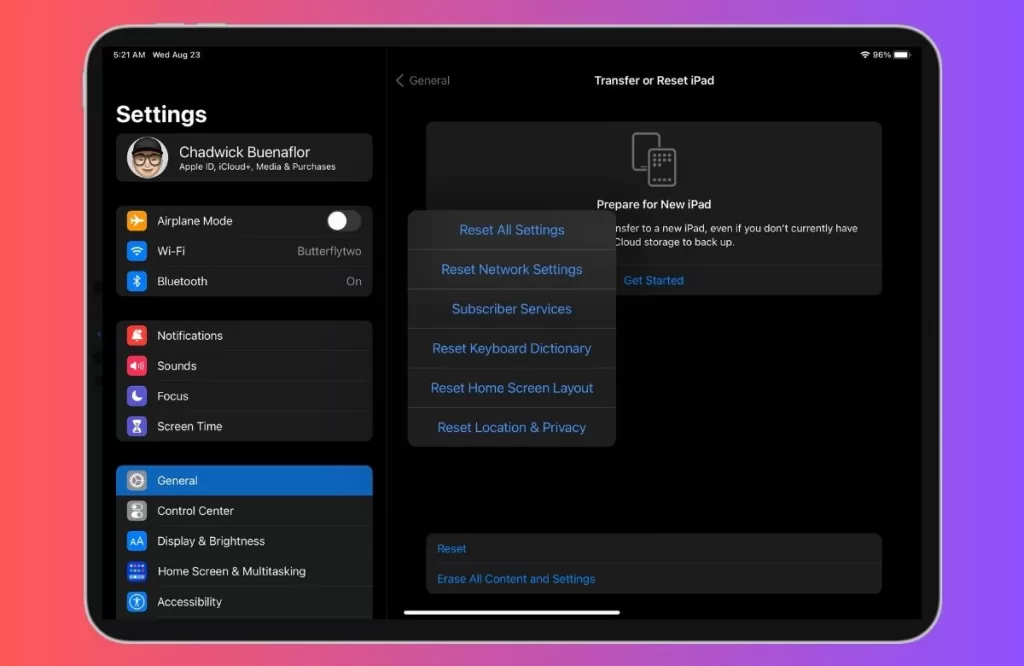This screenshot has height=666, width=1024.
Task: Tap the home indicator bar
Action: pos(511,612)
